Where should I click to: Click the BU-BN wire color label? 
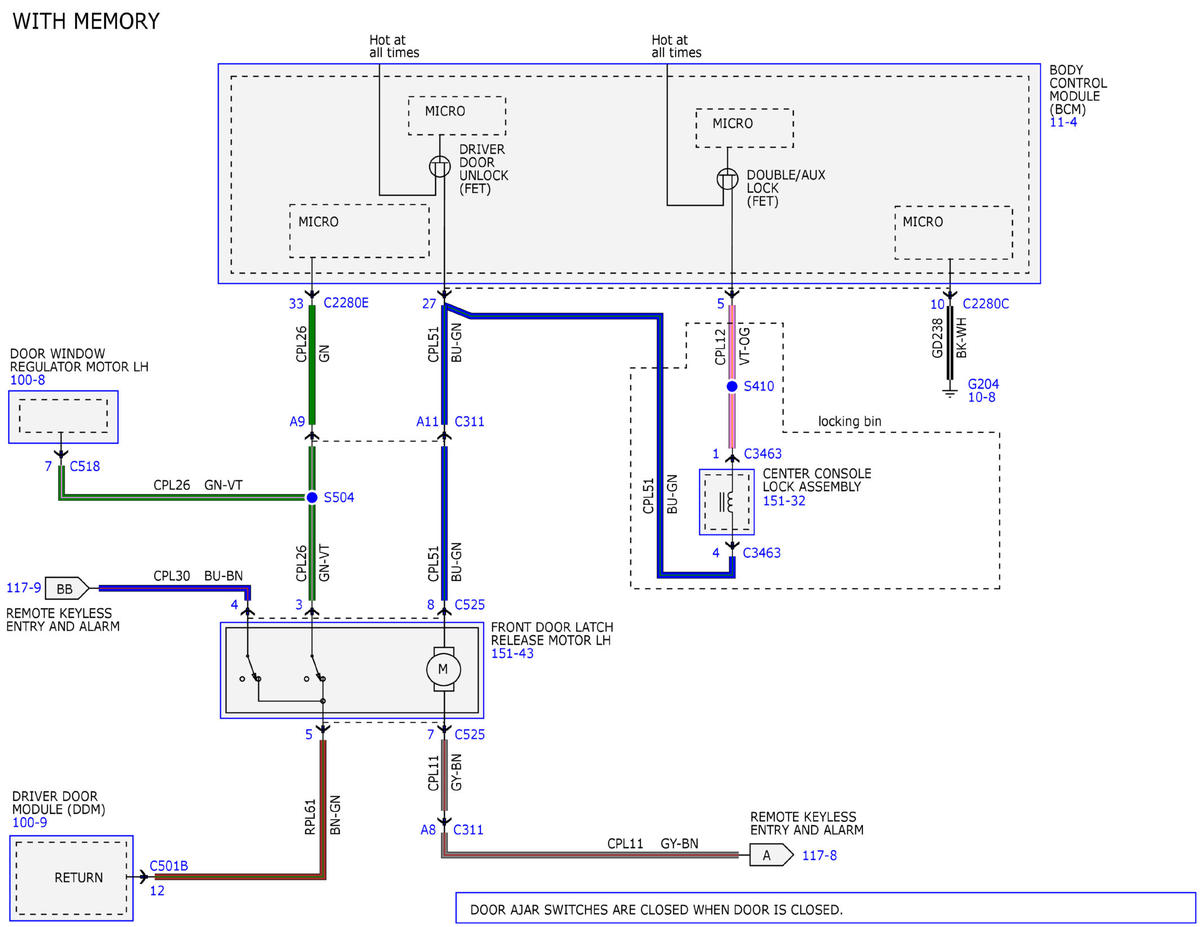pyautogui.click(x=223, y=576)
